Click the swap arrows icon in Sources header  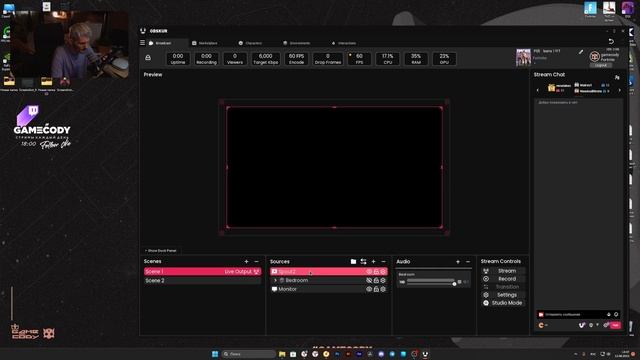363,262
